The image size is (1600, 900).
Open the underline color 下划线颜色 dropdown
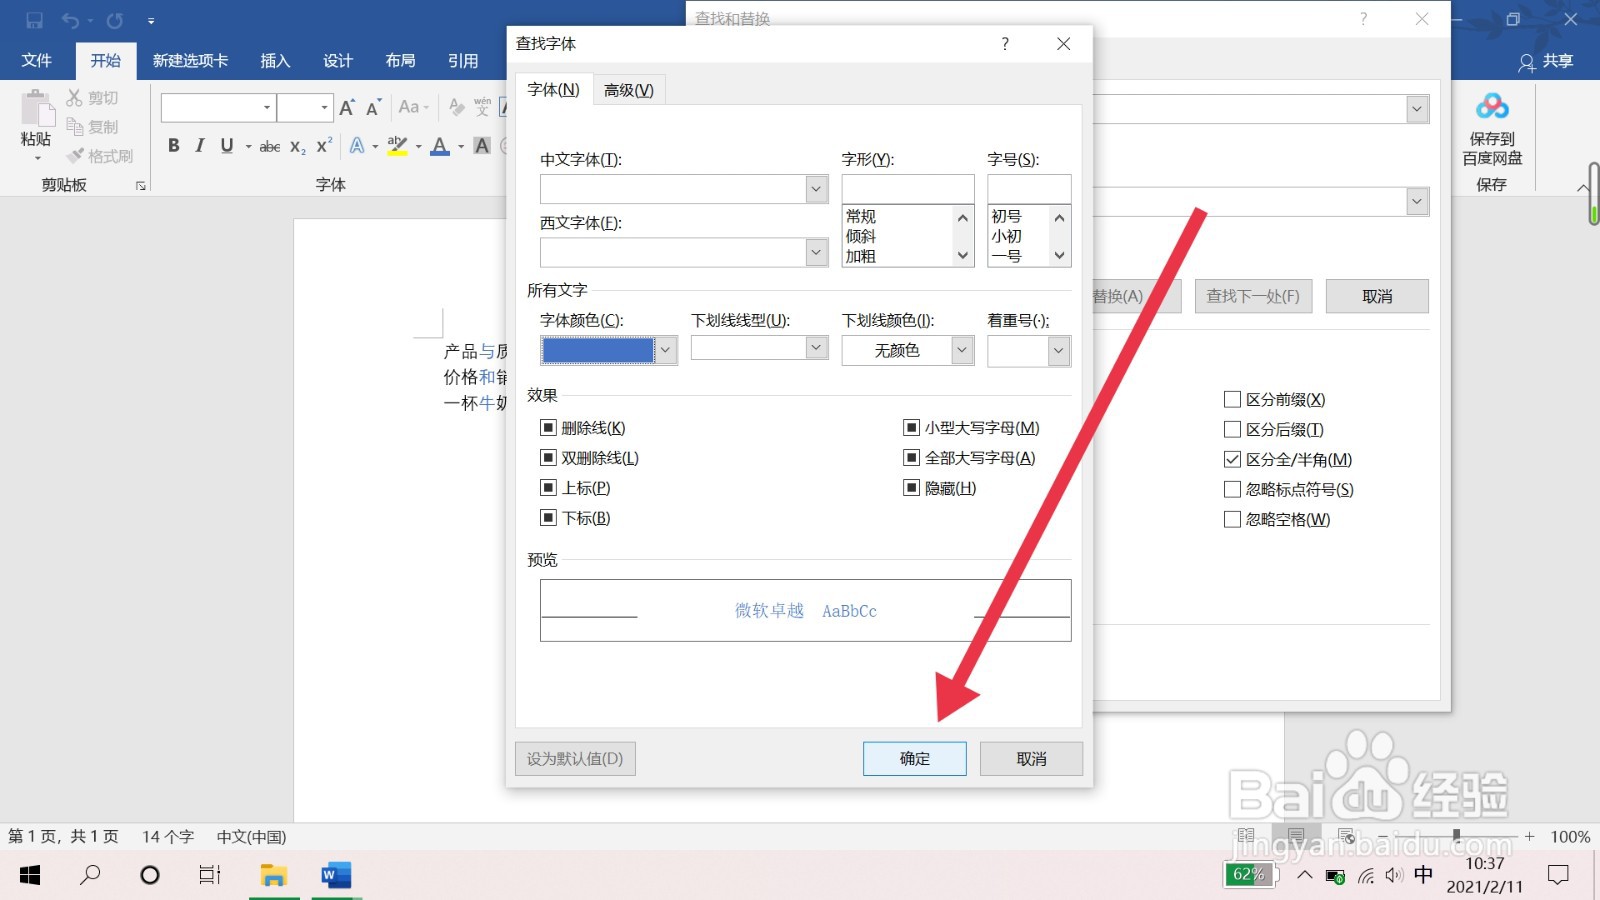point(962,351)
